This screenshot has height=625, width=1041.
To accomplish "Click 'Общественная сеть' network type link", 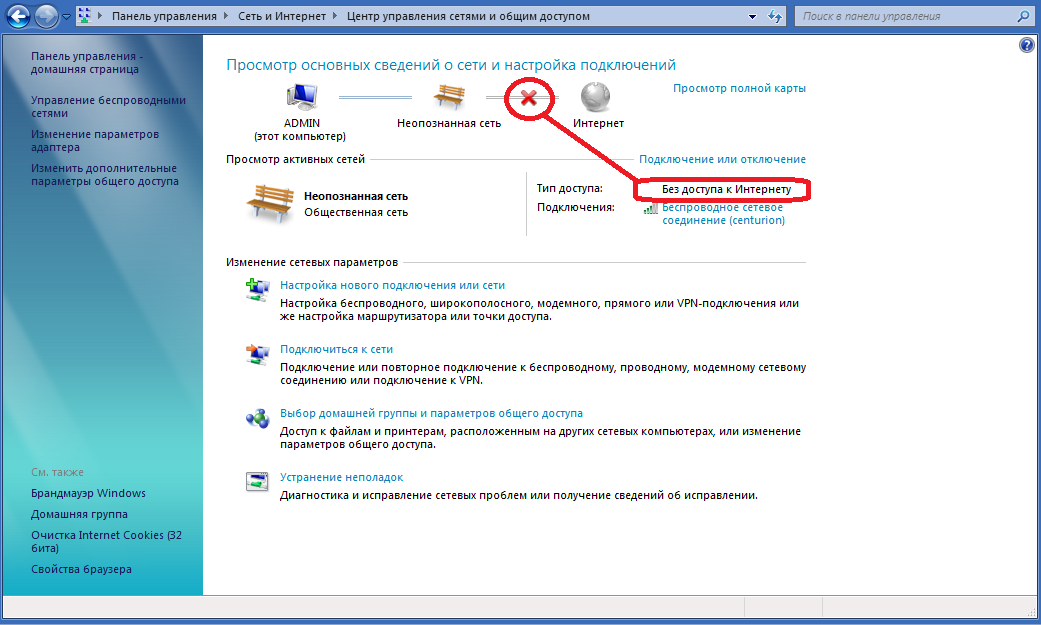I will pos(355,212).
